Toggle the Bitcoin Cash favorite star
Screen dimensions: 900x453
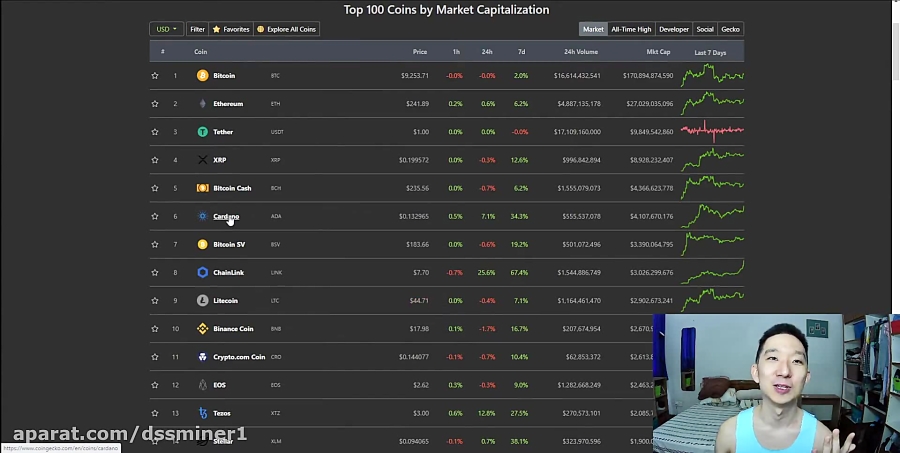[x=155, y=188]
